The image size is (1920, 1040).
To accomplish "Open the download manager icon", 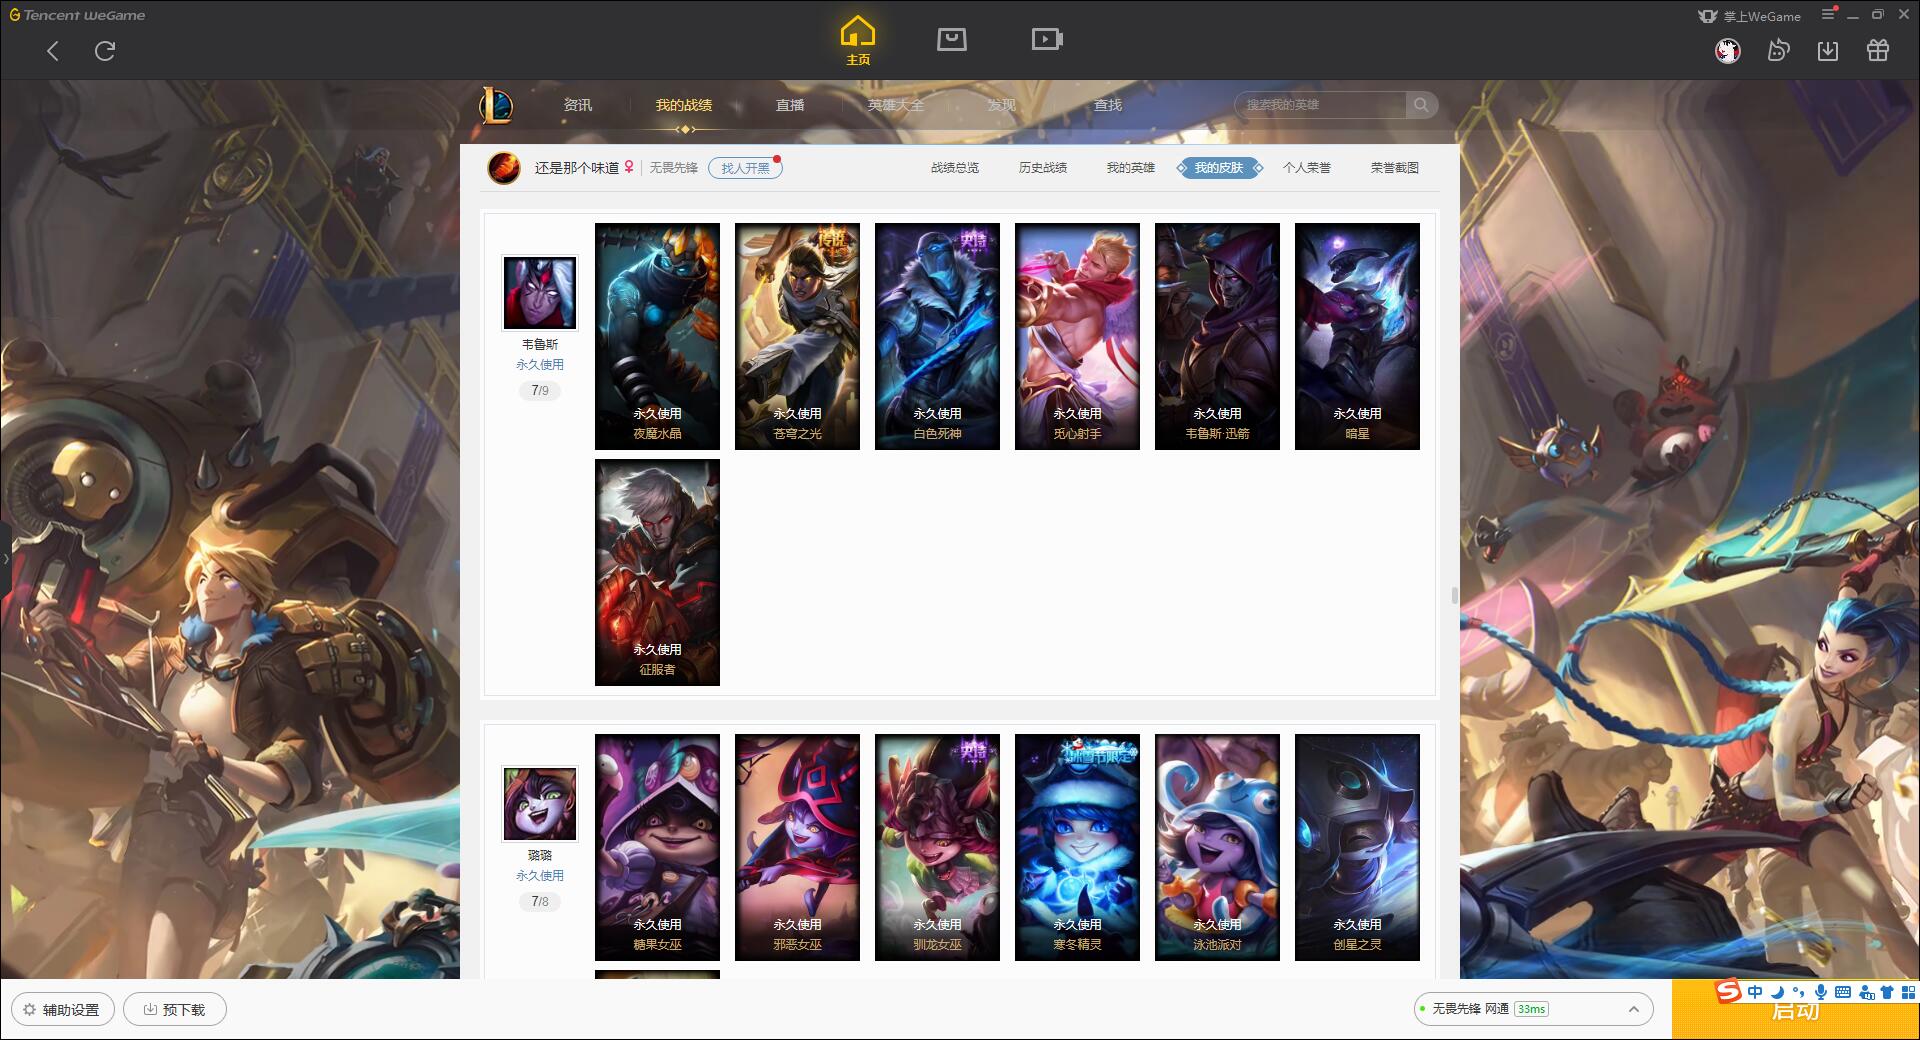I will [1827, 50].
